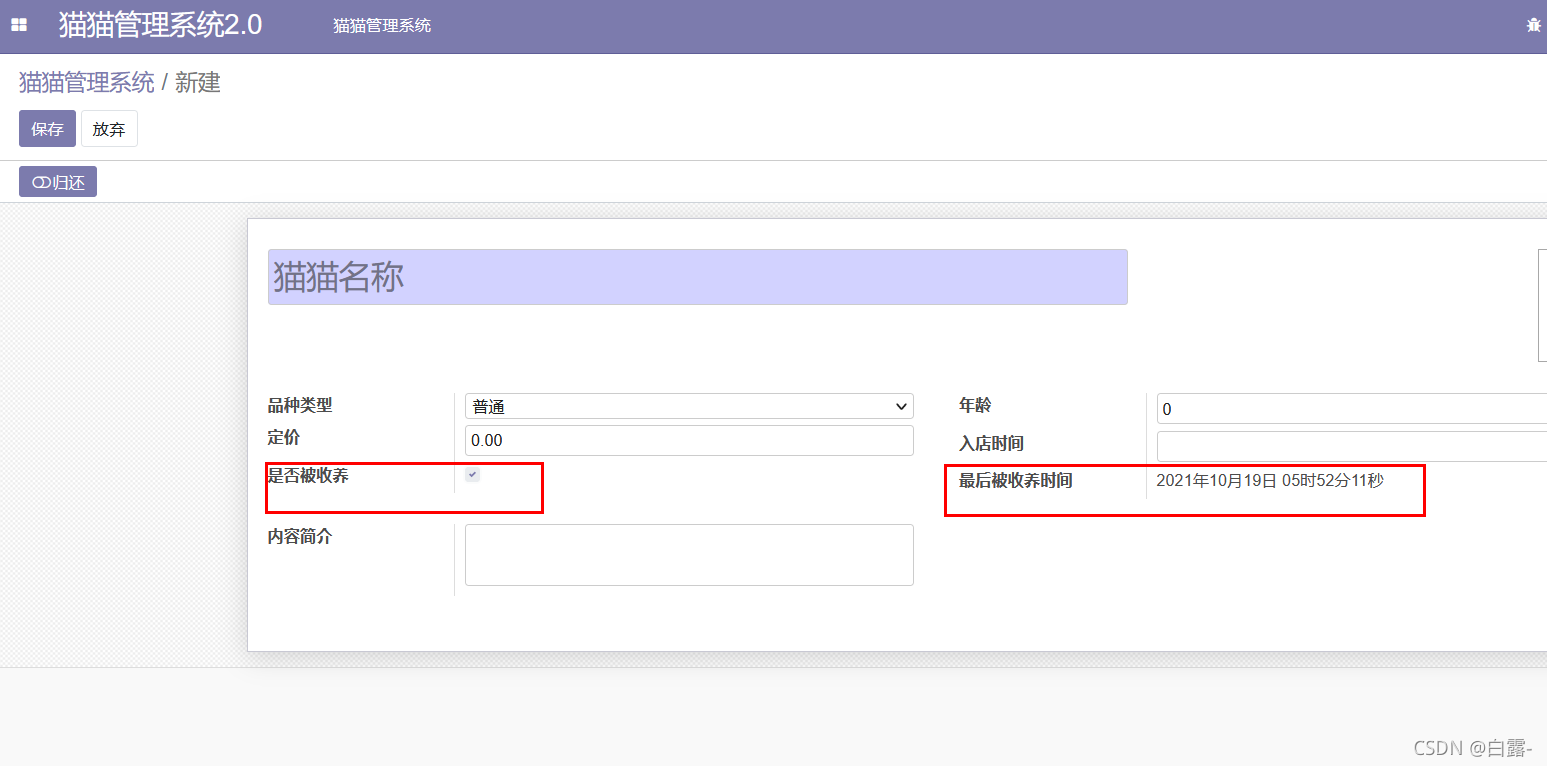The image size is (1547, 766).
Task: Click the 最后被收养时间 field label
Action: [x=1016, y=481]
